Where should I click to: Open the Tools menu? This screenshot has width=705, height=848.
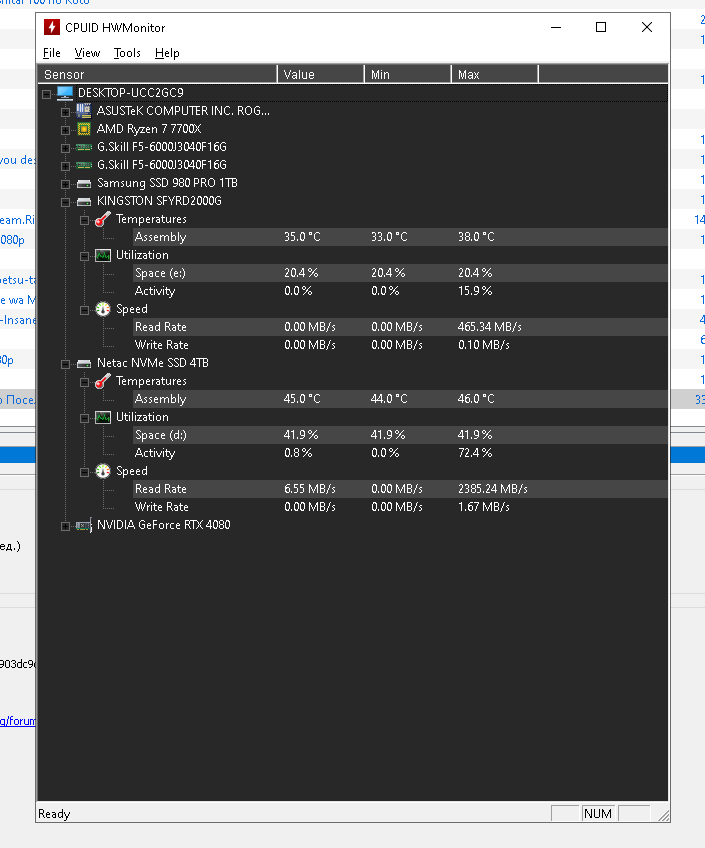tap(127, 53)
